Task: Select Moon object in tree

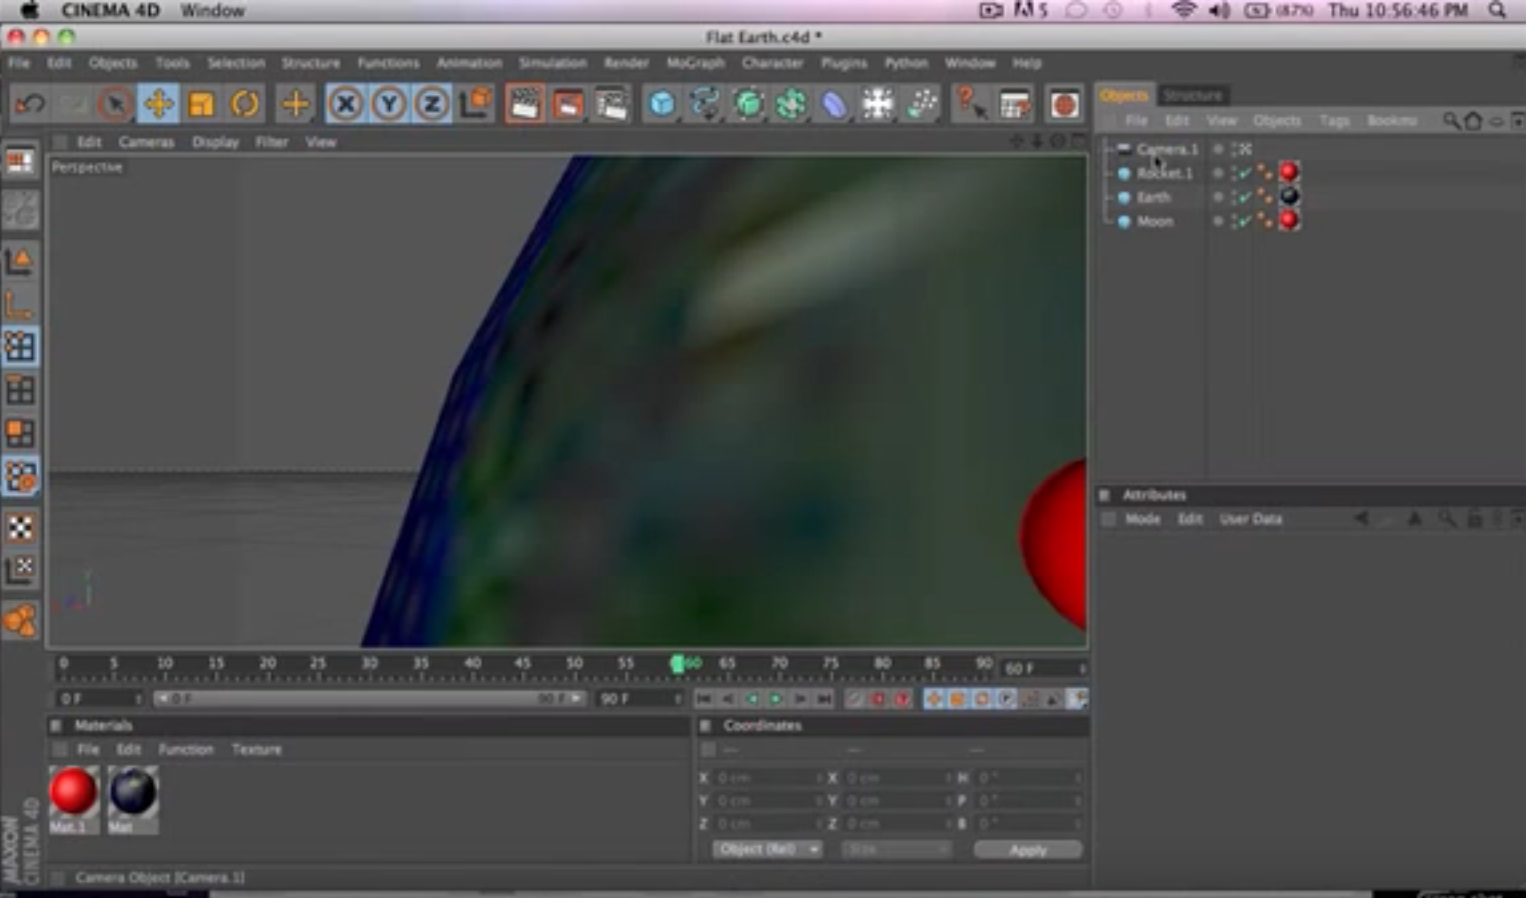Action: [1155, 221]
